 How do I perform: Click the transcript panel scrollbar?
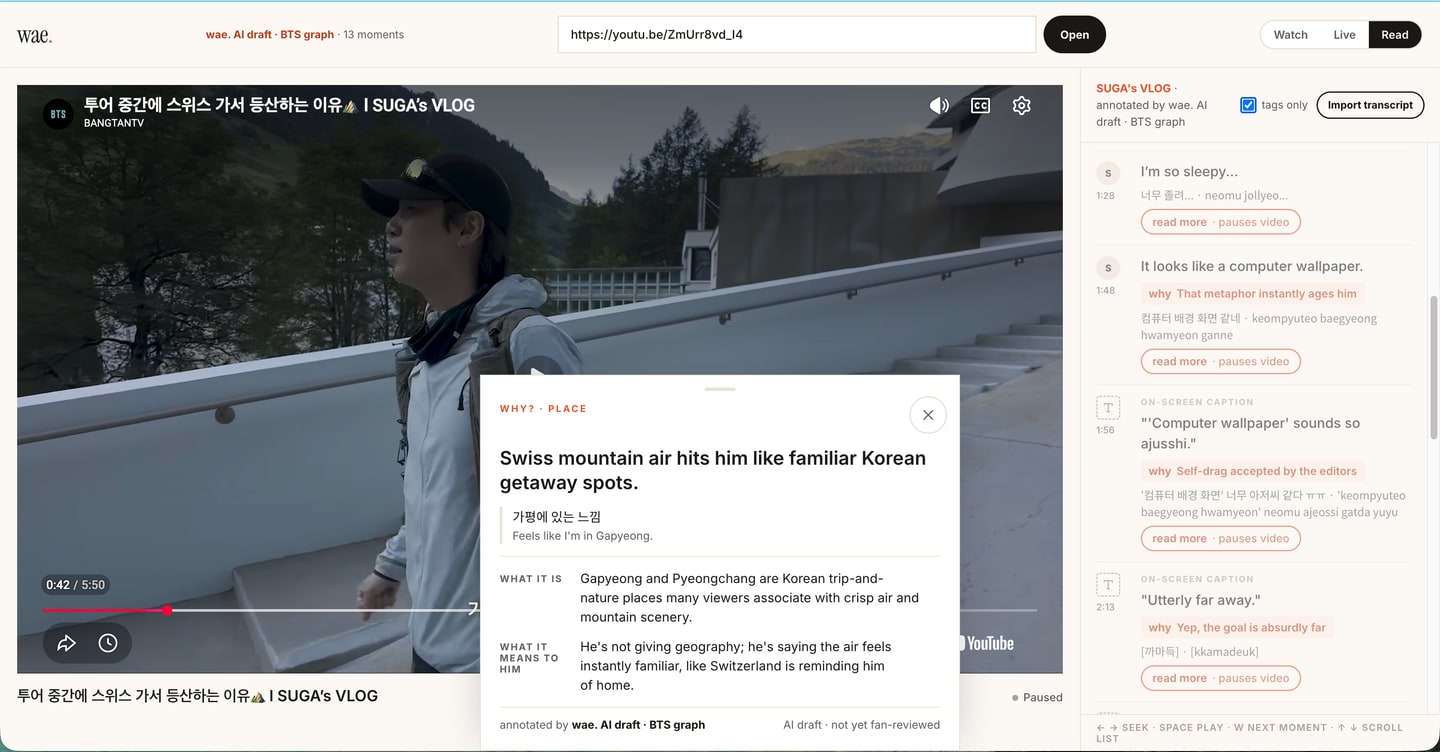1433,365
